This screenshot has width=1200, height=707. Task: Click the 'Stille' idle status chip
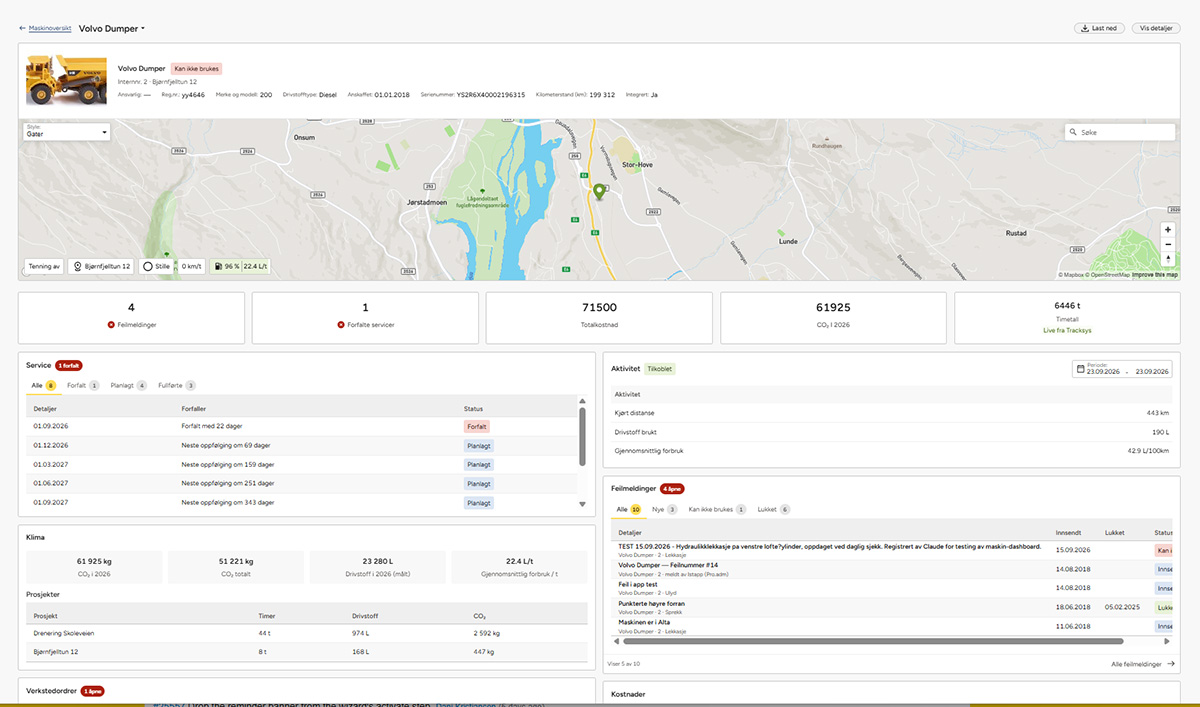tap(156, 267)
